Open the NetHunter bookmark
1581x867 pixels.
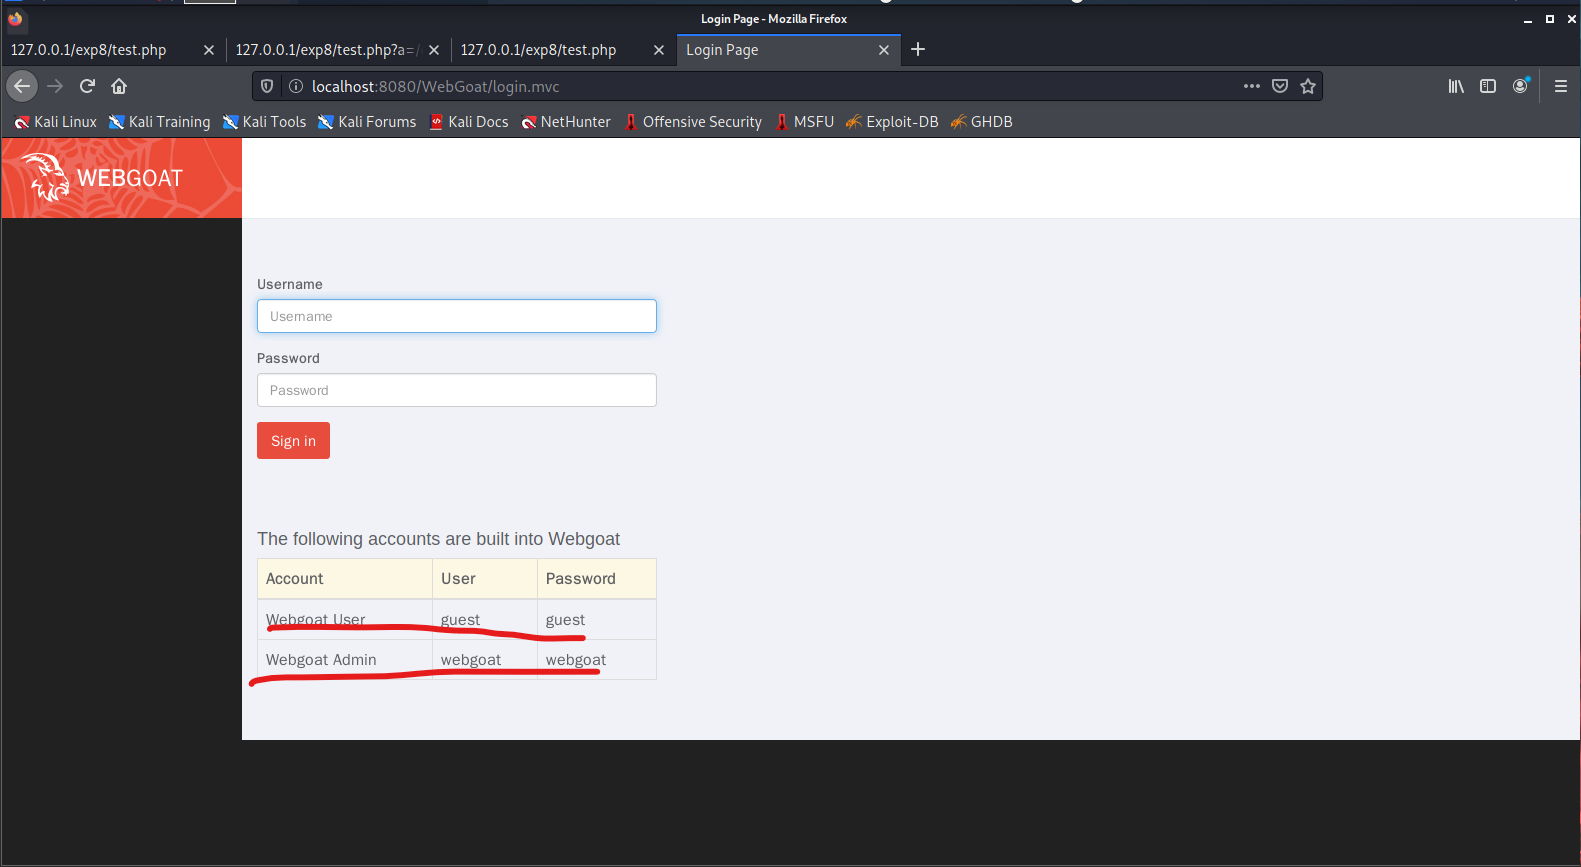[565, 122]
